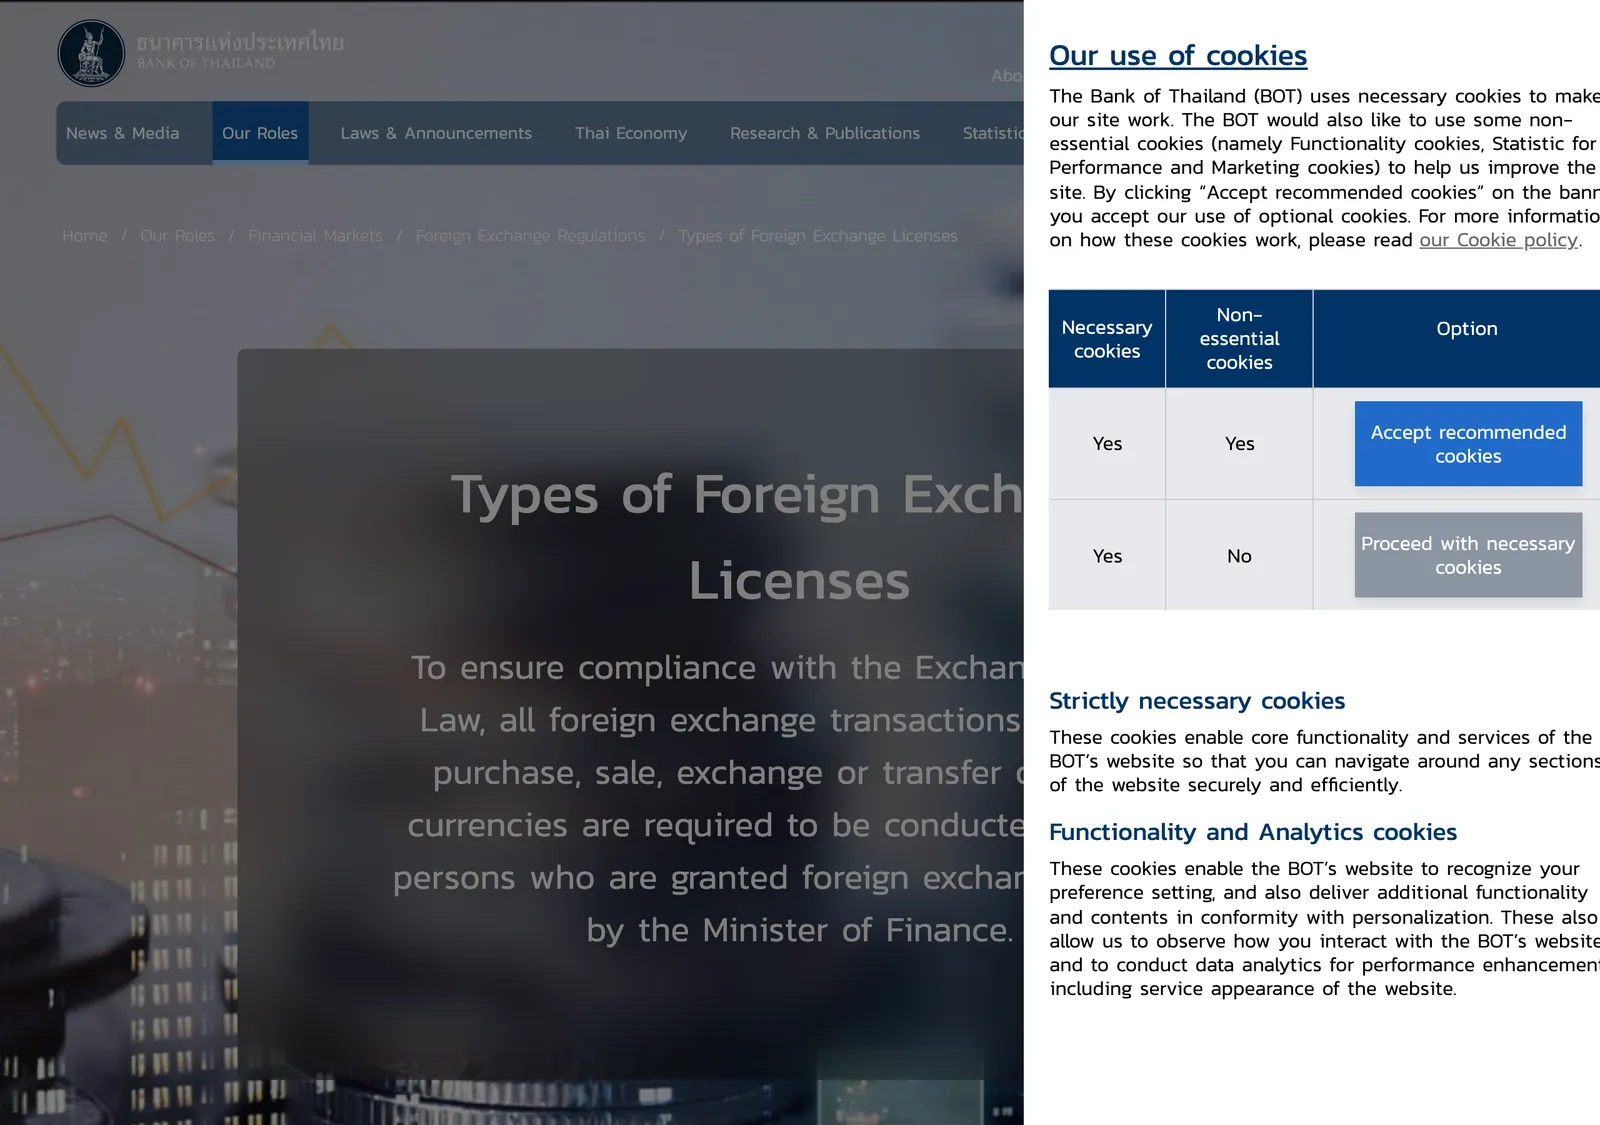The height and width of the screenshot is (1125, 1600).
Task: Open the our Cookie policy link
Action: pyautogui.click(x=1498, y=240)
